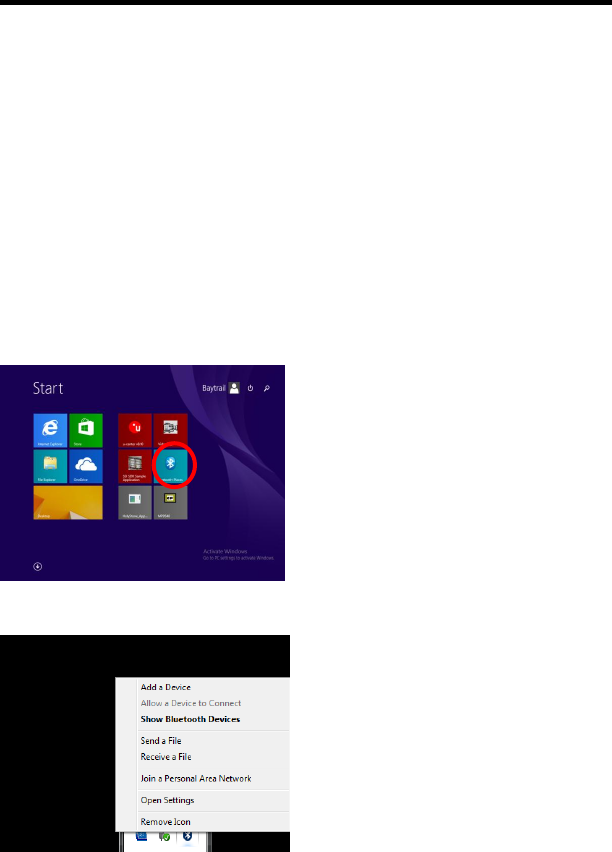
Task: Open the gray MP9540 tile
Action: [x=171, y=503]
